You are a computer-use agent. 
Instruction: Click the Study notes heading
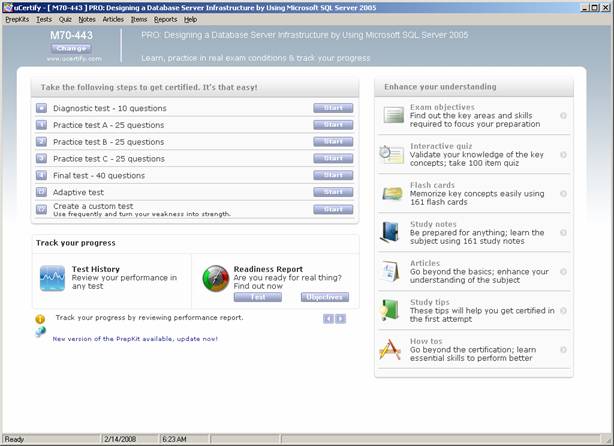pyautogui.click(x=433, y=224)
